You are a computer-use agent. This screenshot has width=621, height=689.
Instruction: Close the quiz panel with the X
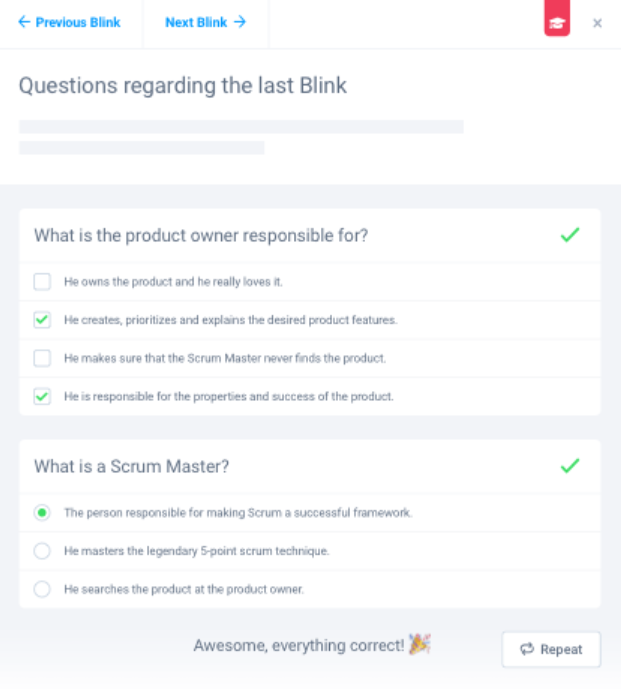pos(597,23)
